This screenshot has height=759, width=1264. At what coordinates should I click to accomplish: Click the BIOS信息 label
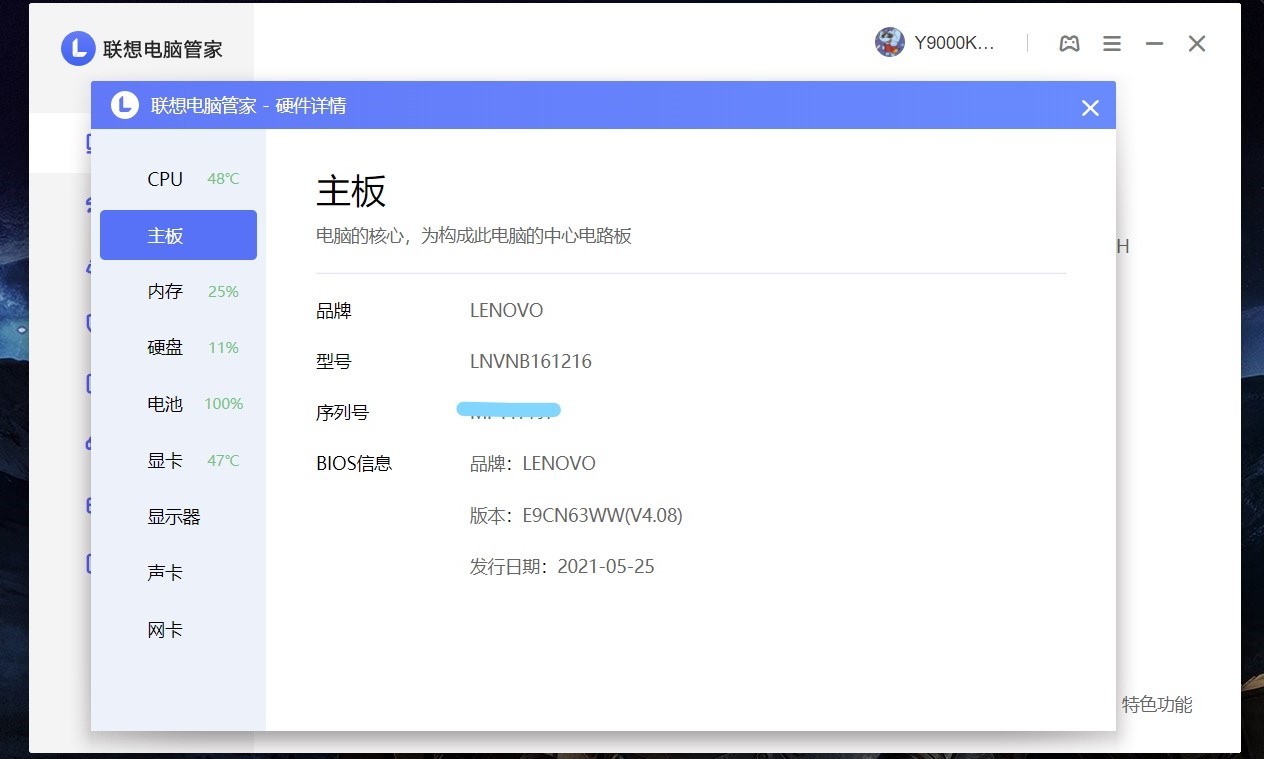354,463
